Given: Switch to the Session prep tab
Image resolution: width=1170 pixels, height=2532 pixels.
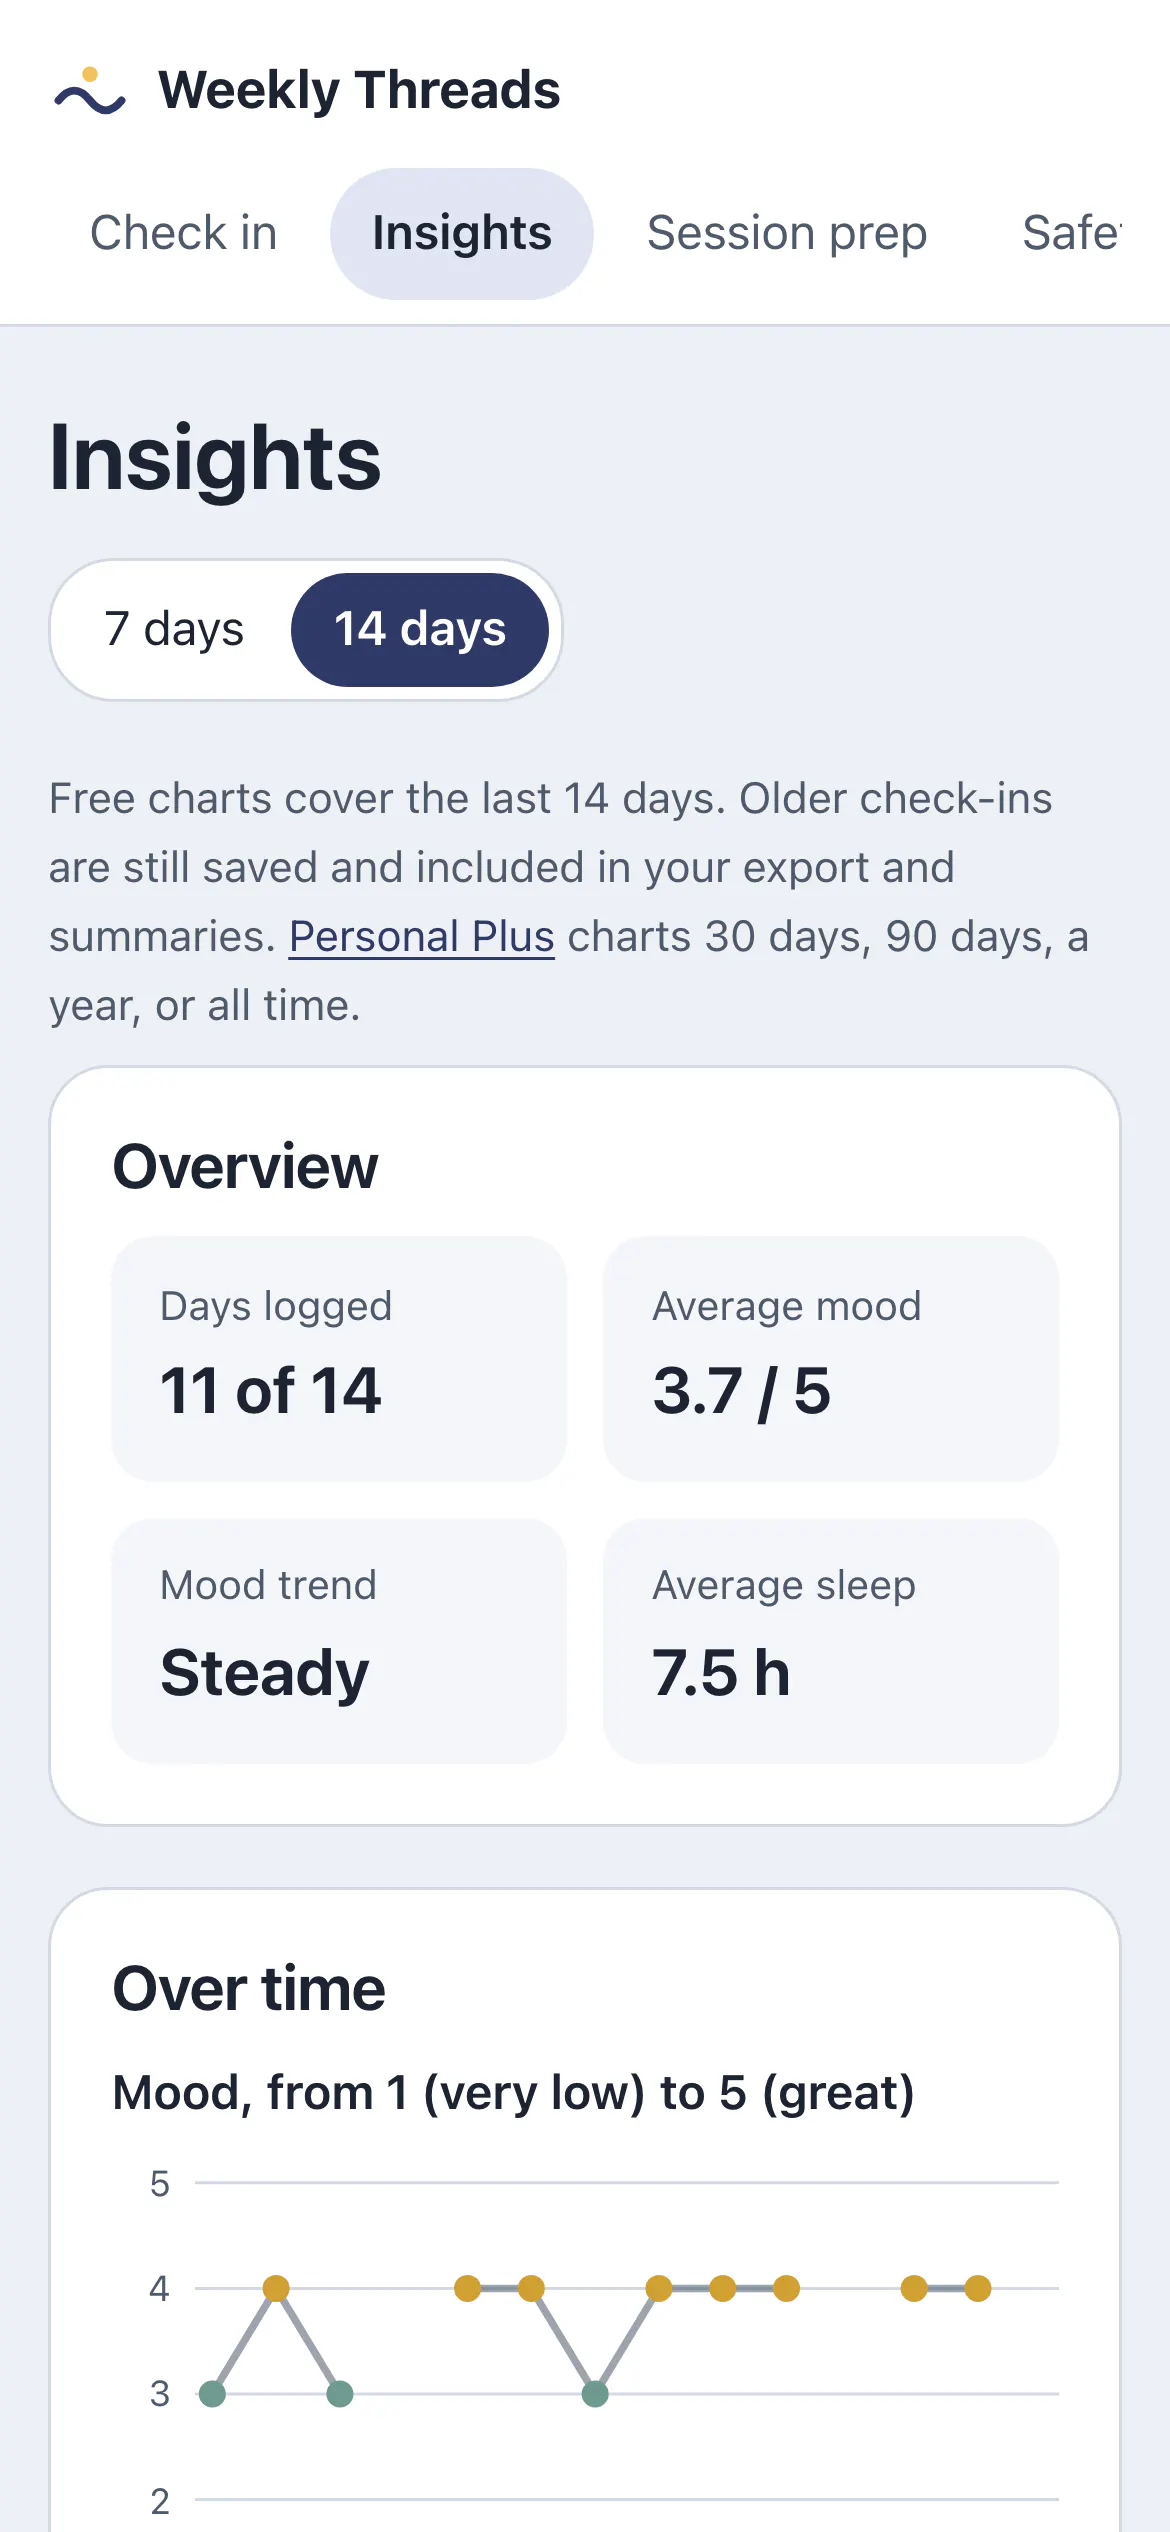Looking at the screenshot, I should point(787,234).
